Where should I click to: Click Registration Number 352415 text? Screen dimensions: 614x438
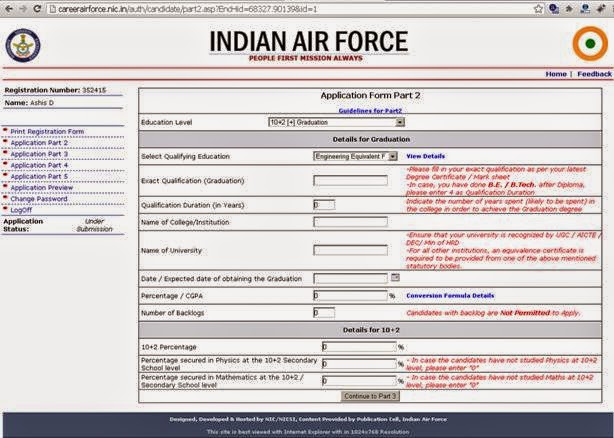[x=55, y=90]
